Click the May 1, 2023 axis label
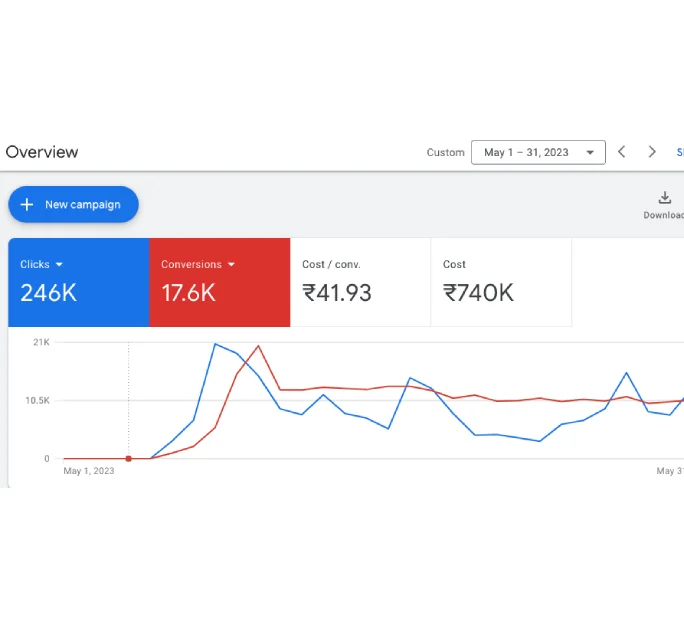Screen dimensions: 684x625 pyautogui.click(x=89, y=471)
